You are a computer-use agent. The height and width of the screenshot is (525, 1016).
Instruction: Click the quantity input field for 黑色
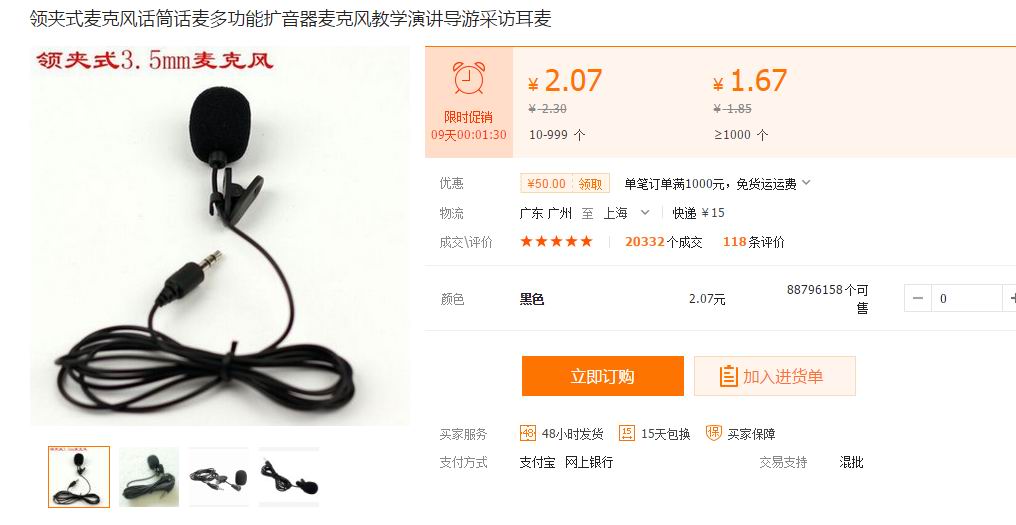pyautogui.click(x=967, y=298)
